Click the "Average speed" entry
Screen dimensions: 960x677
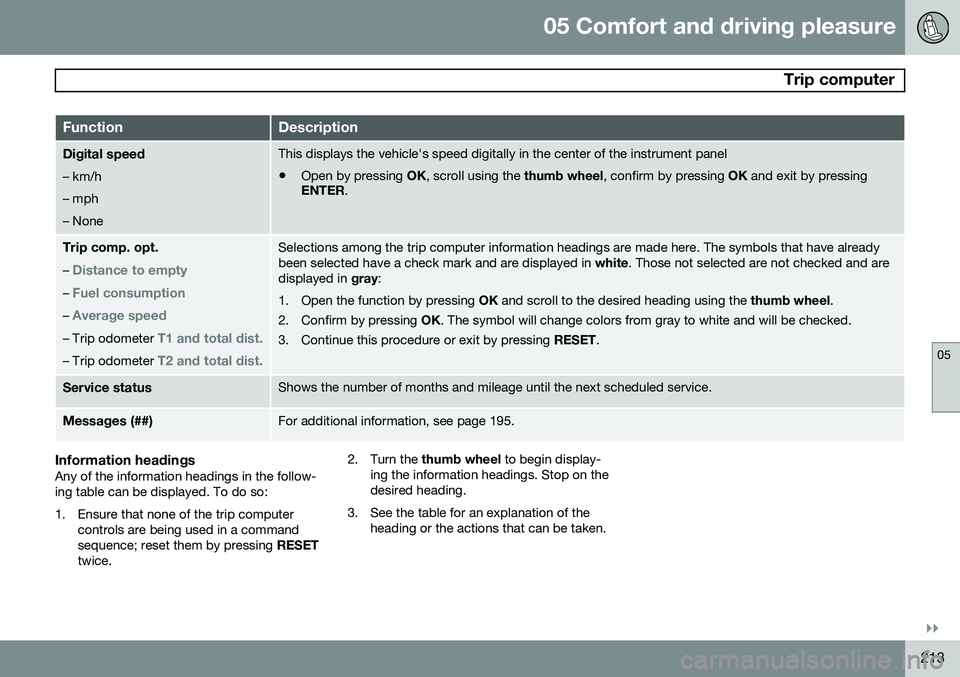click(x=119, y=316)
